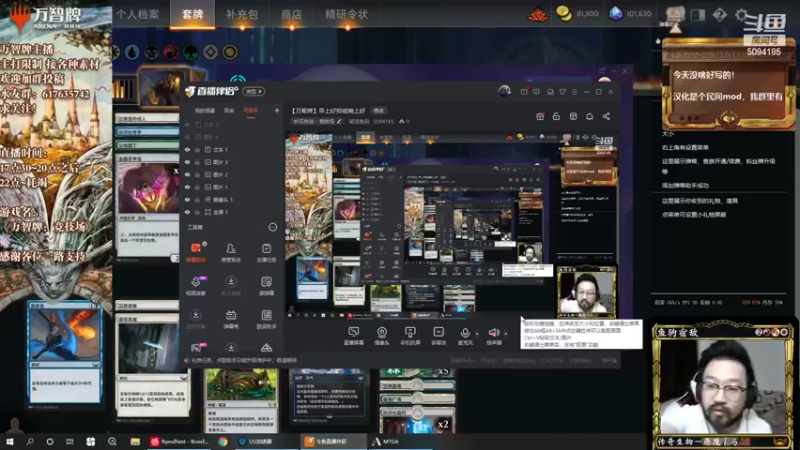Click user avatar in streaming companion title bar

505,91
